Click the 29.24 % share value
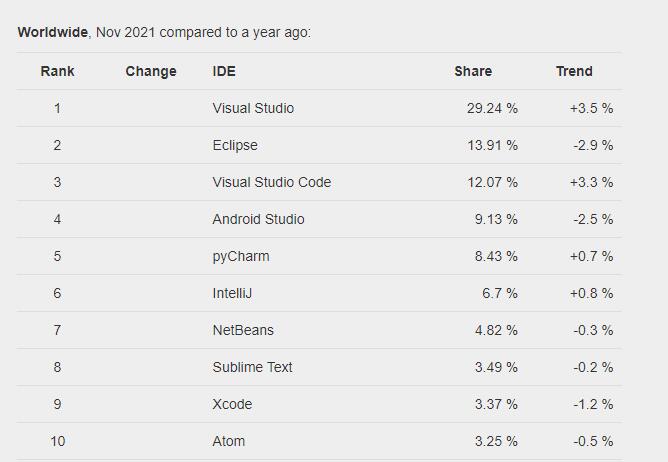Image resolution: width=668 pixels, height=462 pixels. pos(492,108)
